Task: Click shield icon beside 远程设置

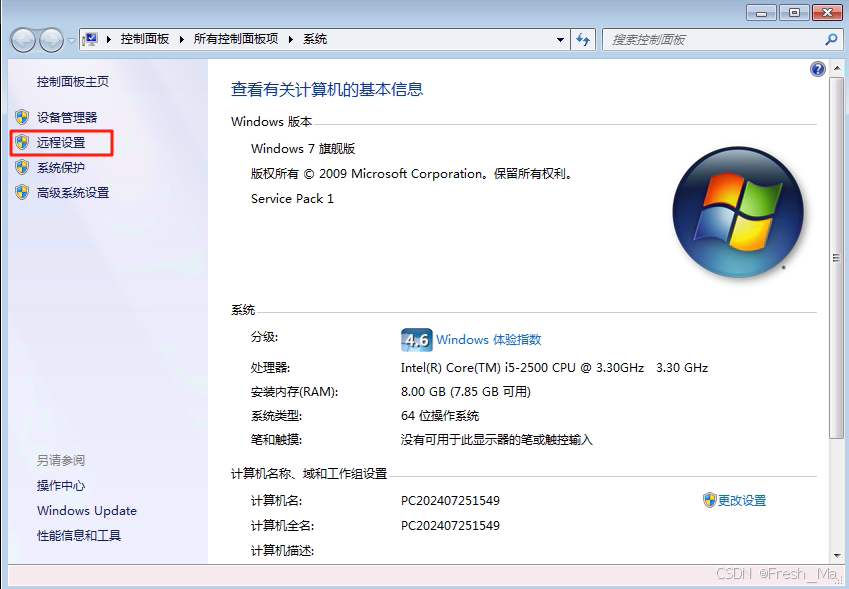Action: [x=22, y=142]
